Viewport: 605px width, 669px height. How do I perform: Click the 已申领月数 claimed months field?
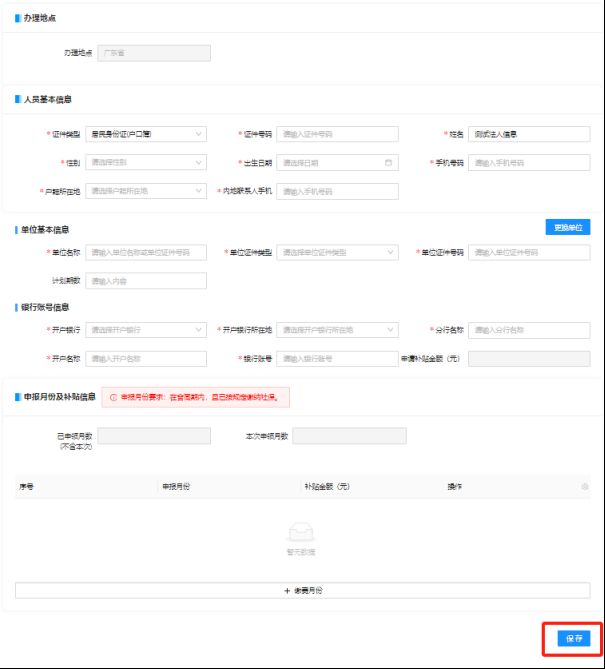point(154,436)
